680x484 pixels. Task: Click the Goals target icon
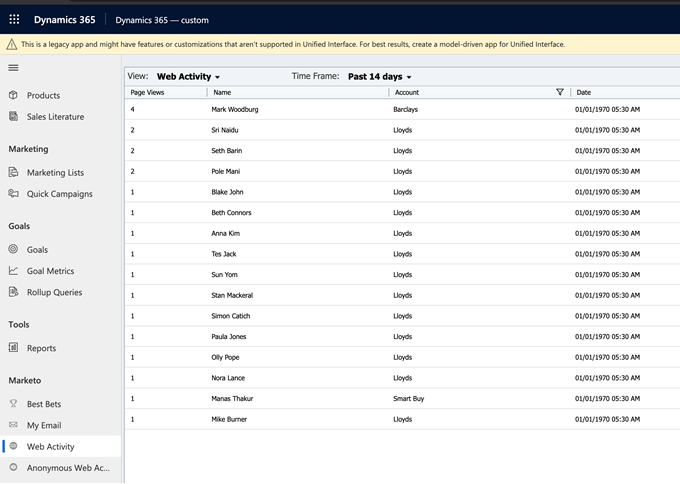tap(13, 249)
